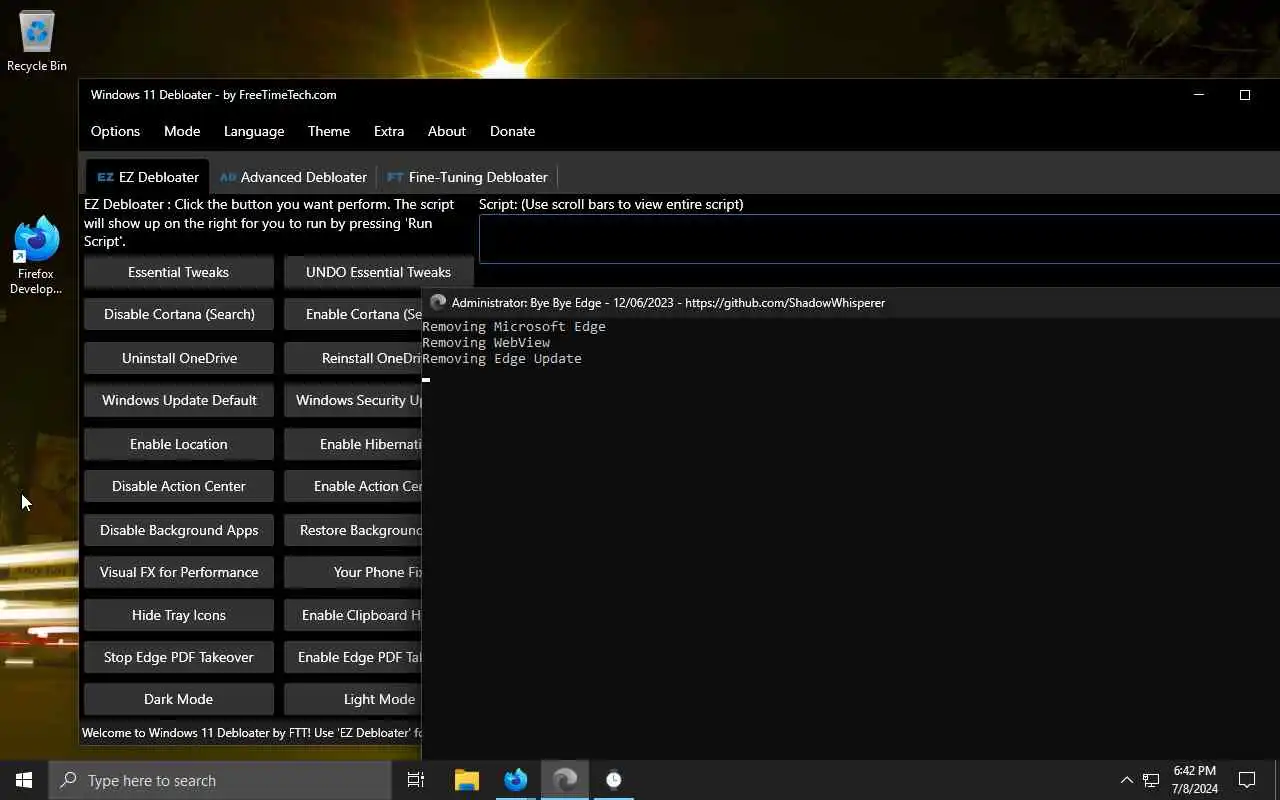Screen dimensions: 1280x800
Task: Click the Essential Tweaks button
Action: point(179,272)
